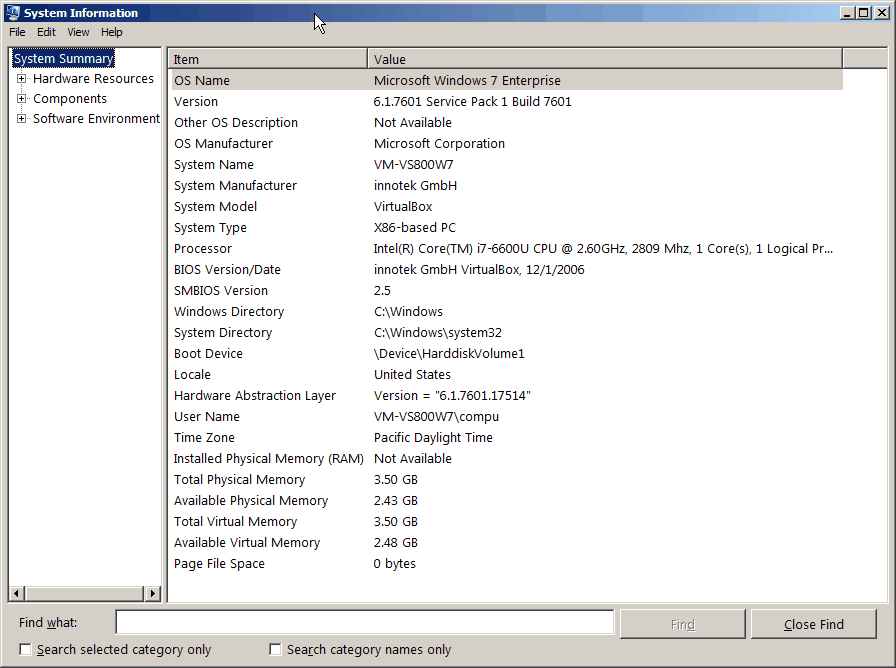
Task: Click the System Information title bar icon
Action: [13, 13]
